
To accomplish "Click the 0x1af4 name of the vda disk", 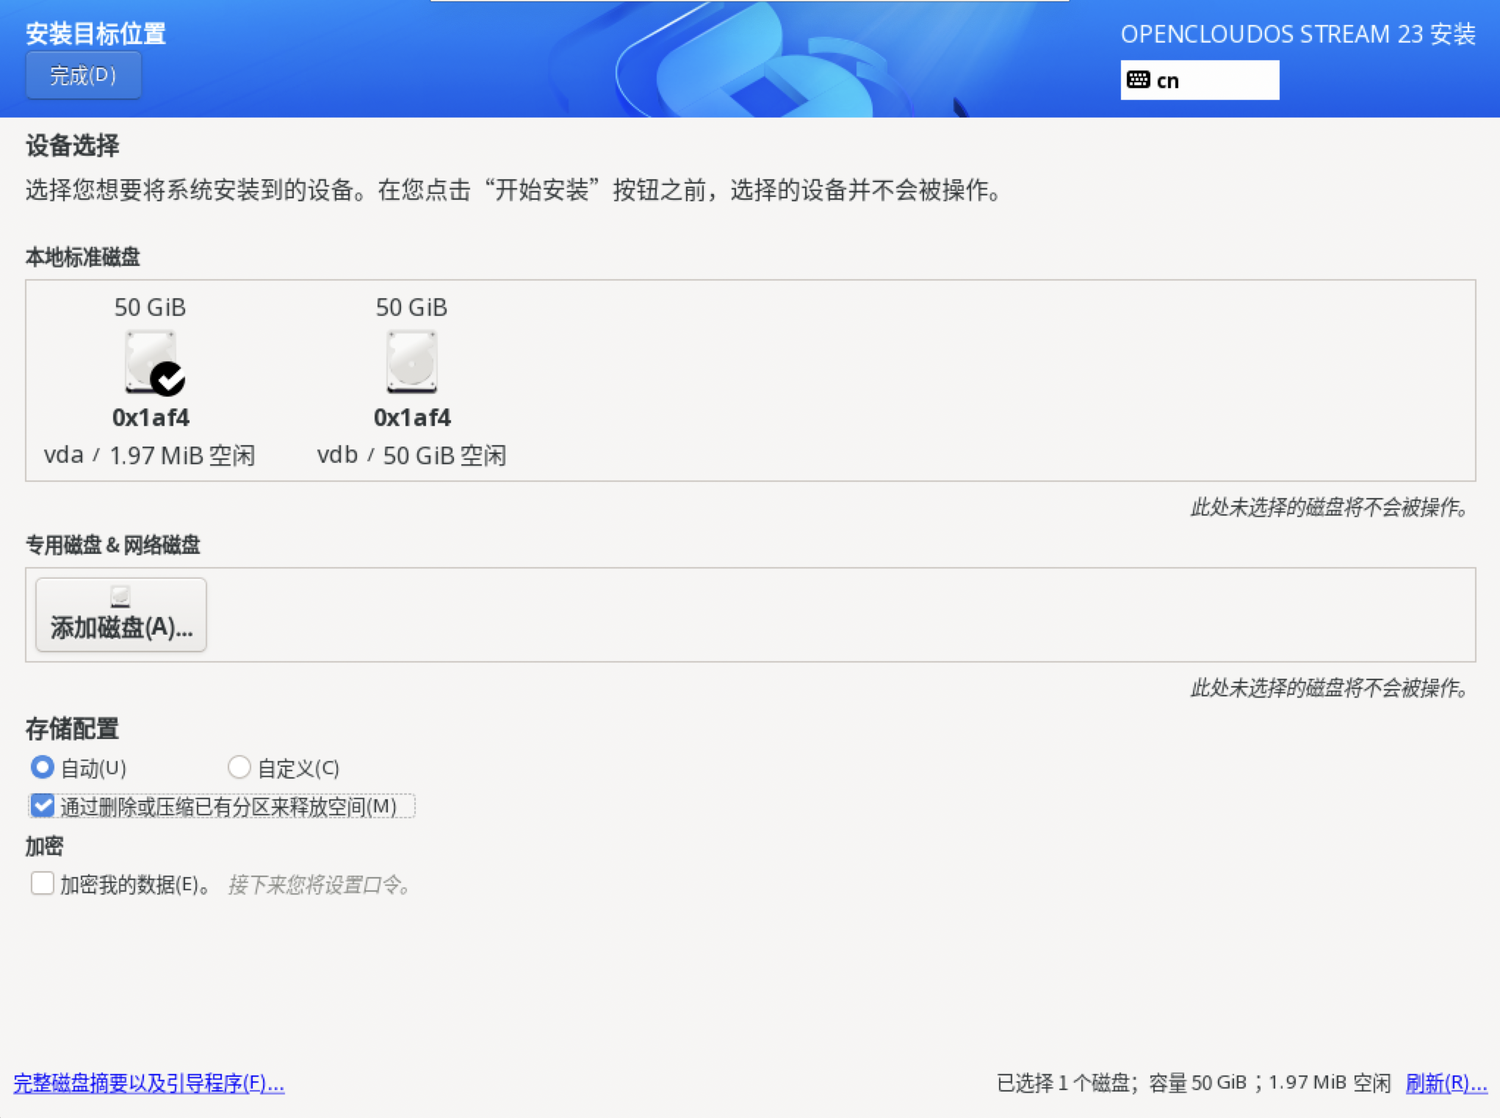I will pyautogui.click(x=151, y=417).
